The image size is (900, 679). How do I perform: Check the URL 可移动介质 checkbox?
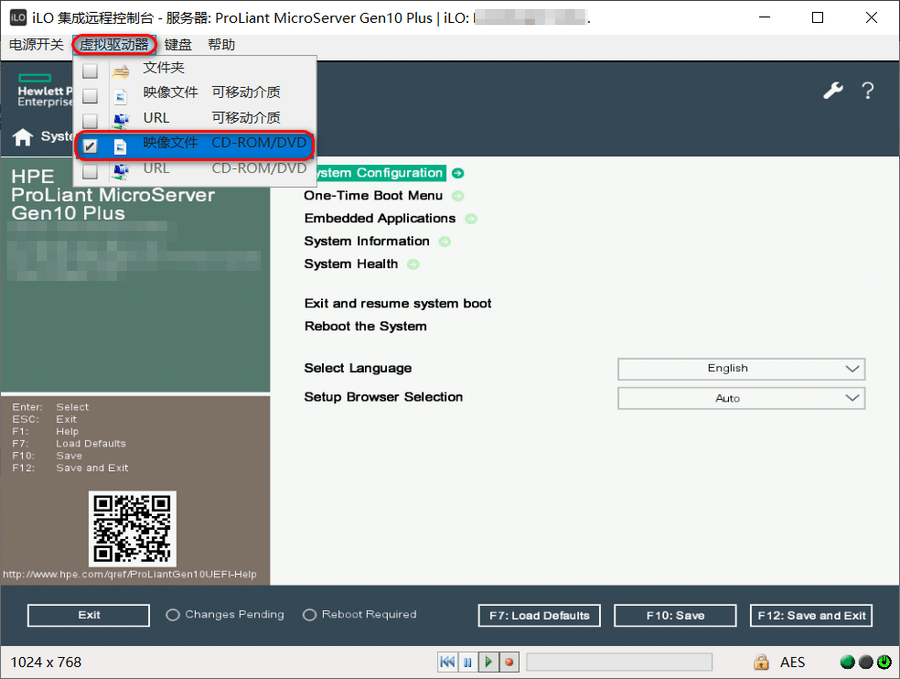(90, 121)
